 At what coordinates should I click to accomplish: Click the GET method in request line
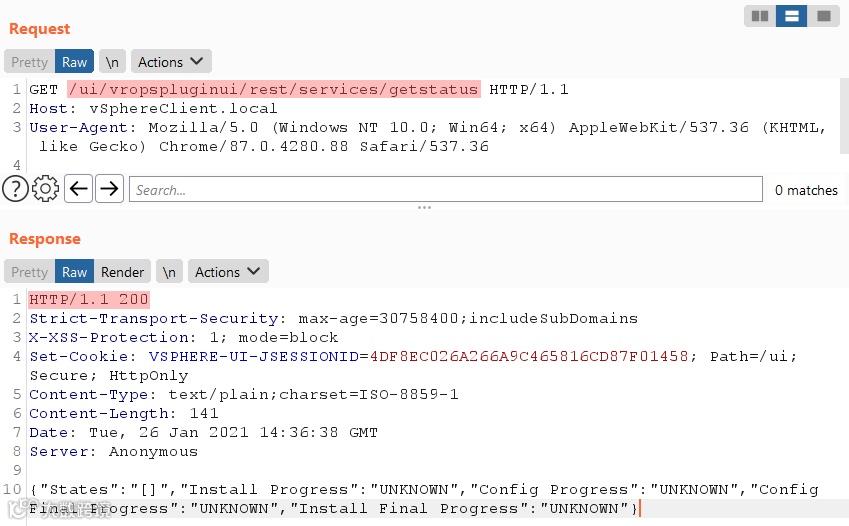pyautogui.click(x=43, y=89)
